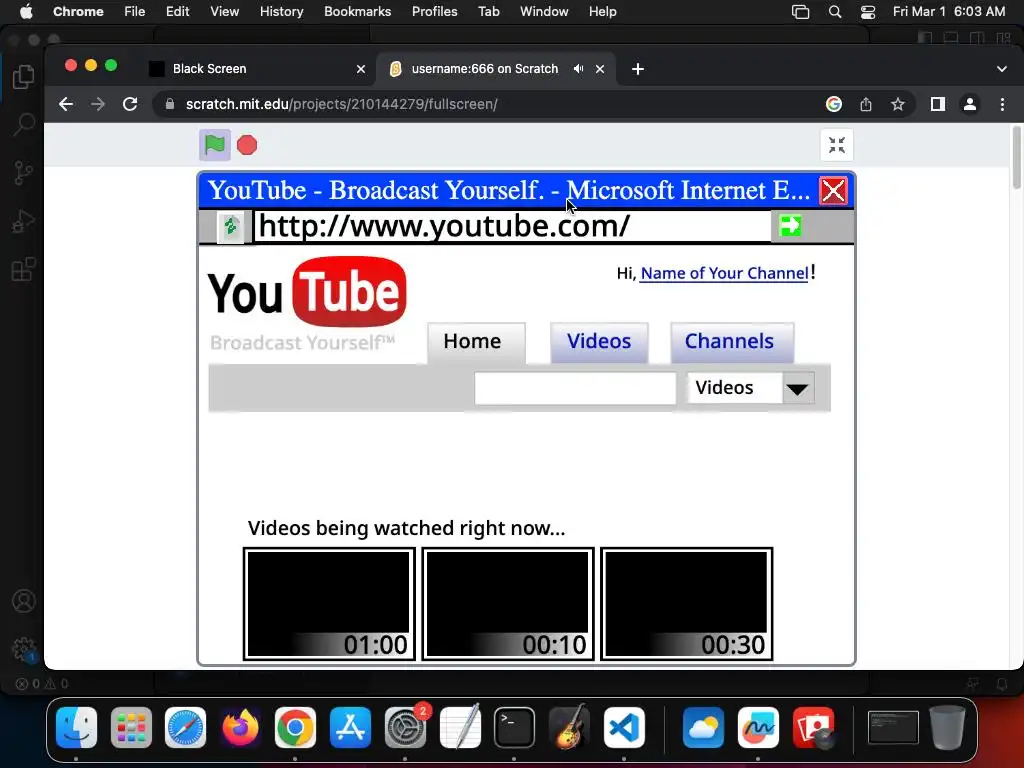Open Control Center in menu bar

point(867,12)
